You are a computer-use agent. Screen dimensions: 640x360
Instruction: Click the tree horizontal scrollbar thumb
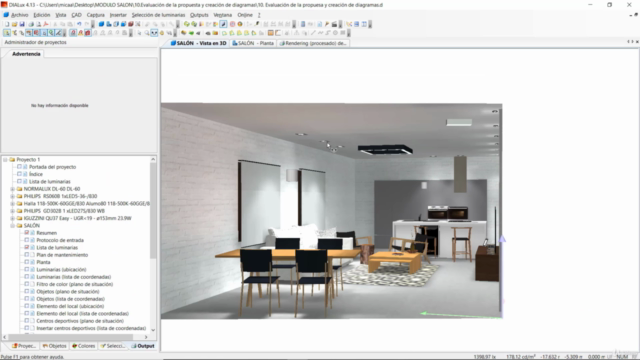point(71,337)
